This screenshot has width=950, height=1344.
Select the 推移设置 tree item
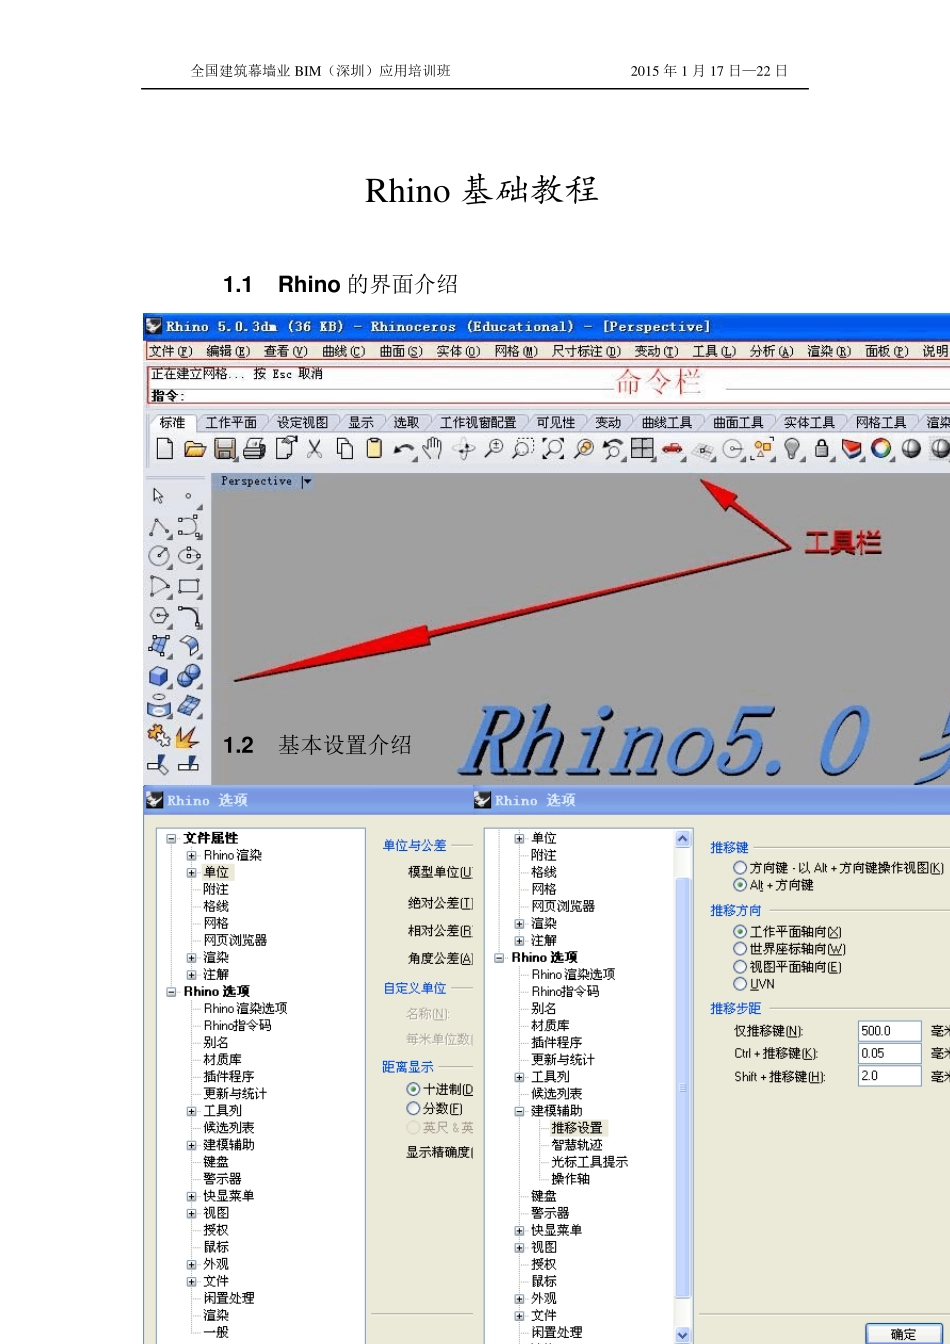point(577,1128)
